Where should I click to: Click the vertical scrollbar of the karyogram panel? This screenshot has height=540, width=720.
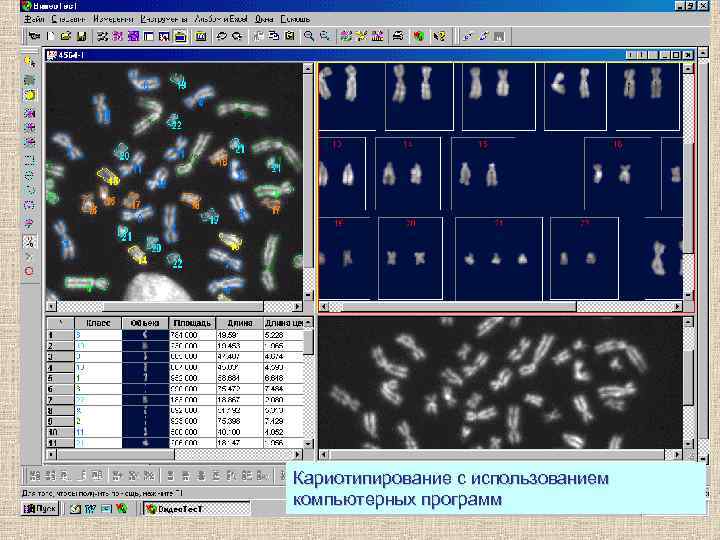(688, 182)
